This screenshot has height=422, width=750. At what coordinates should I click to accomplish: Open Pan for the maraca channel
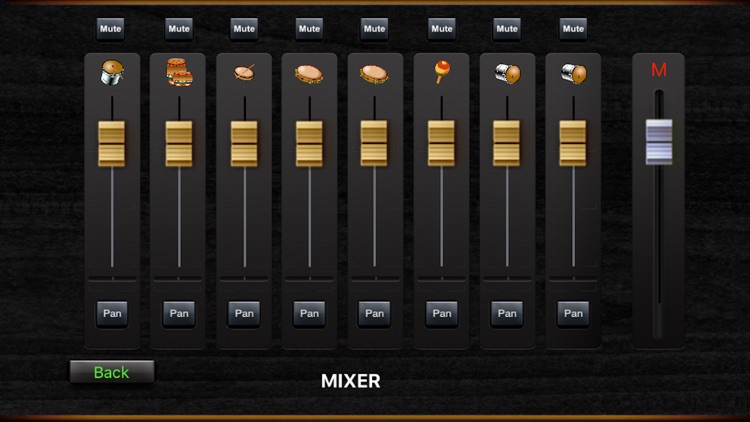tap(441, 313)
